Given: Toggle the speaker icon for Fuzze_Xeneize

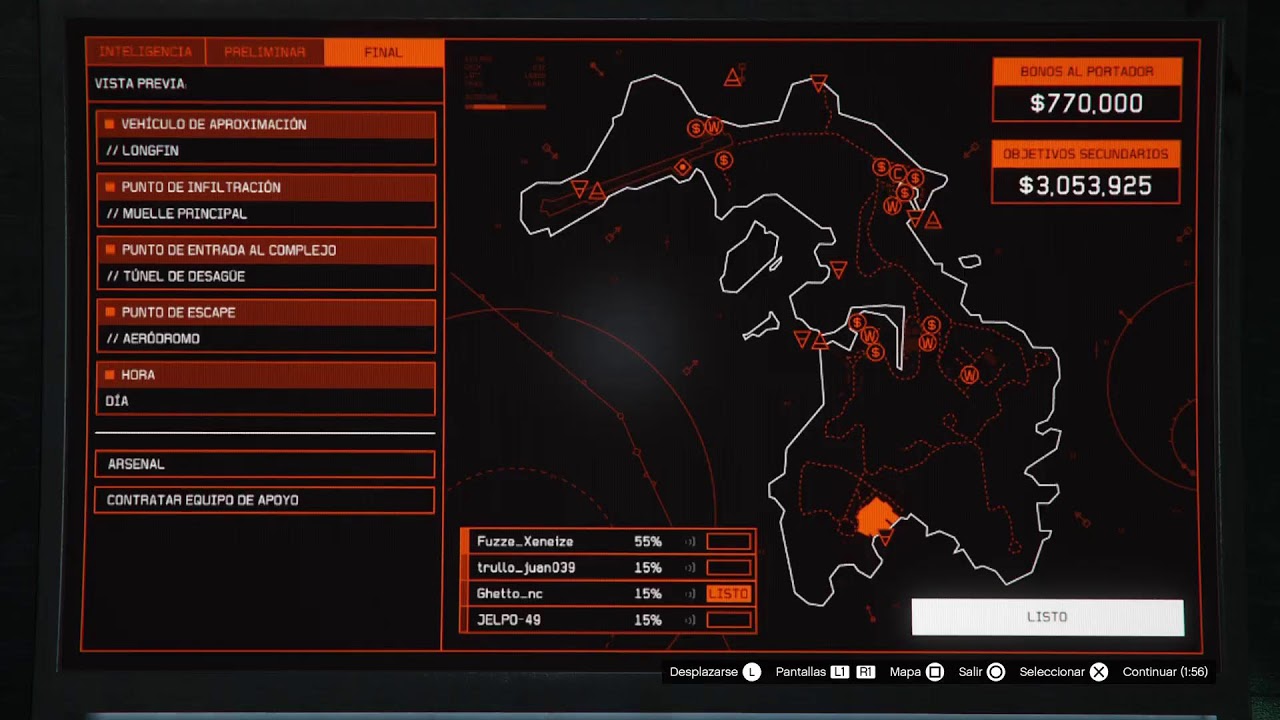Looking at the screenshot, I should pos(690,542).
